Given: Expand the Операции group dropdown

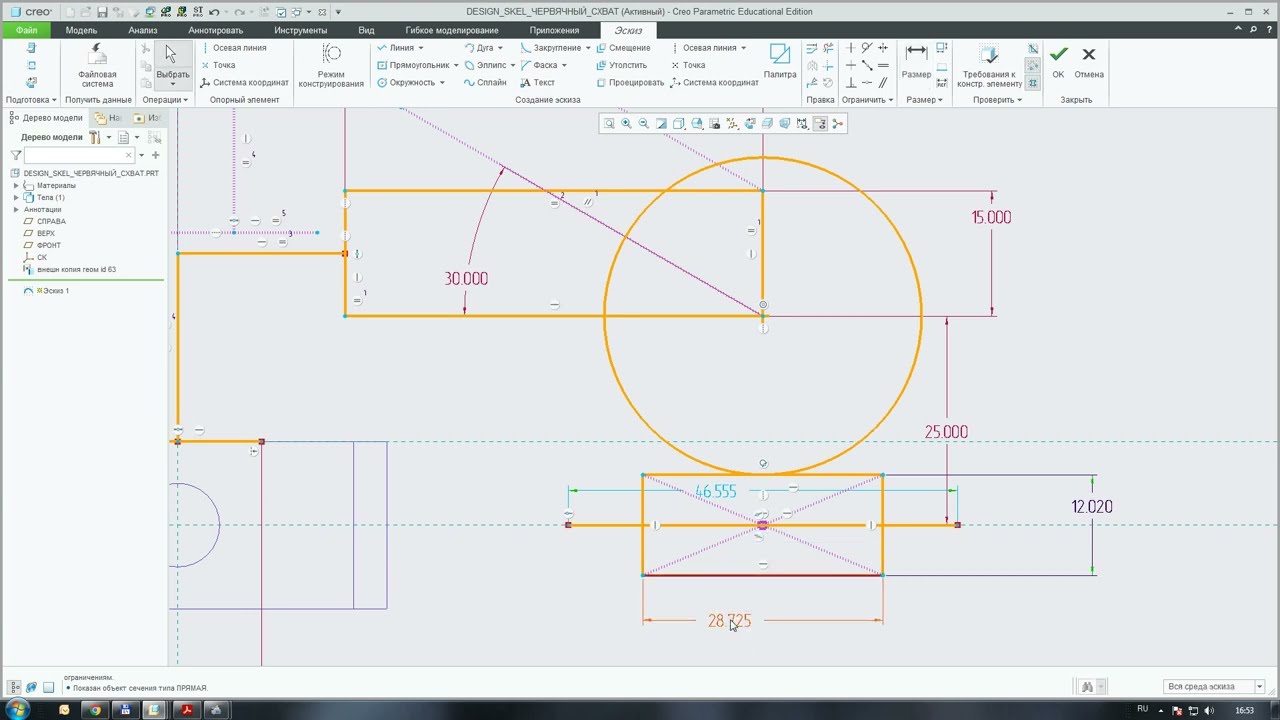Looking at the screenshot, I should (x=165, y=100).
